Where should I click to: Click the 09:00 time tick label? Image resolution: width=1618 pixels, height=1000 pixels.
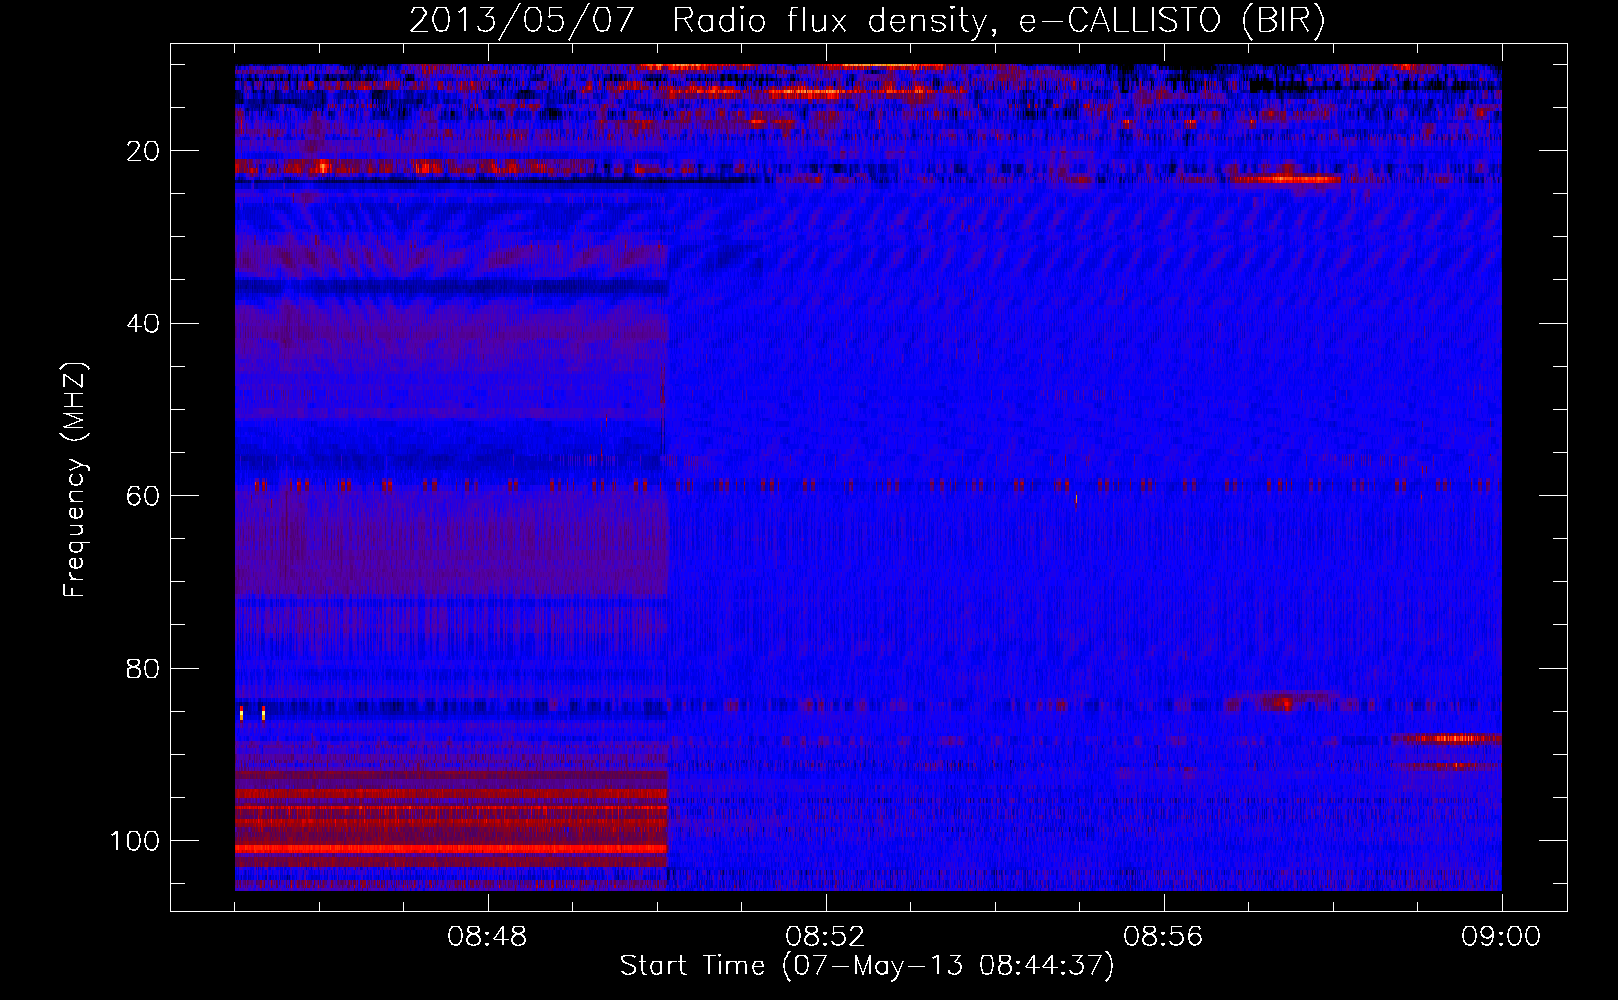click(x=1501, y=938)
